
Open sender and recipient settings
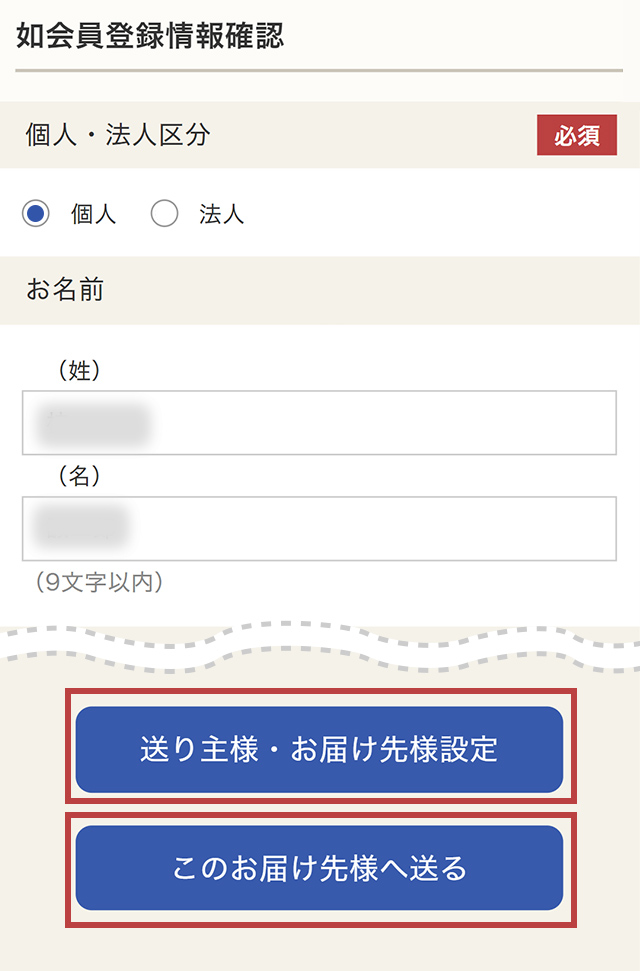pos(319,749)
